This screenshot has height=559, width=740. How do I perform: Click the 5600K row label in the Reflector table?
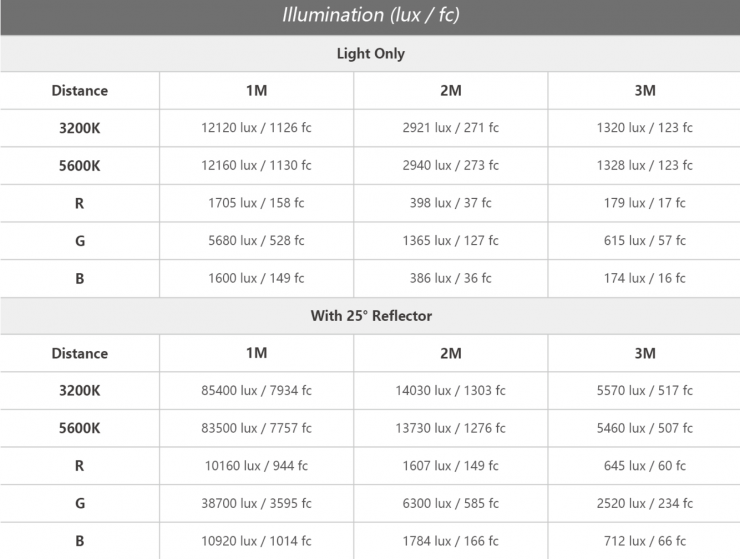point(80,428)
